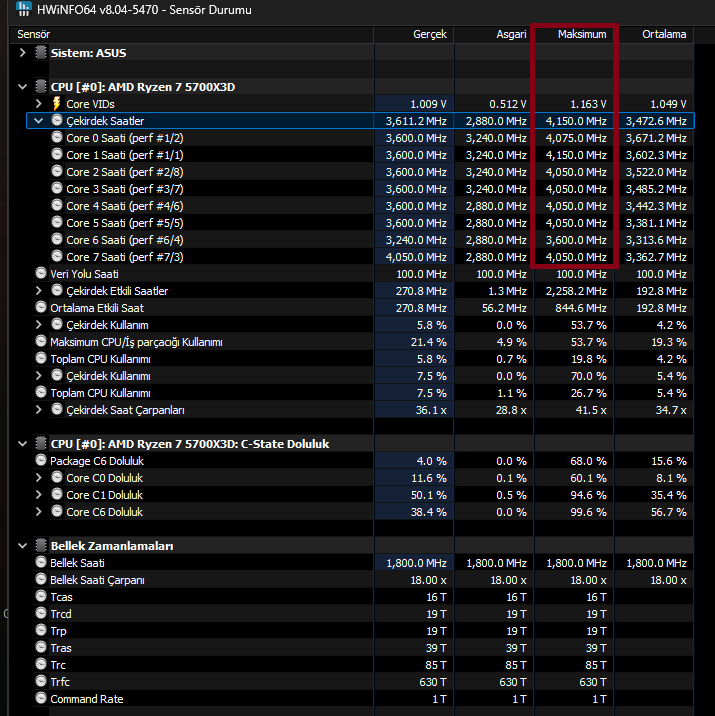Click the icon beside Tcas
Image resolution: width=715 pixels, height=716 pixels.
(x=41, y=596)
